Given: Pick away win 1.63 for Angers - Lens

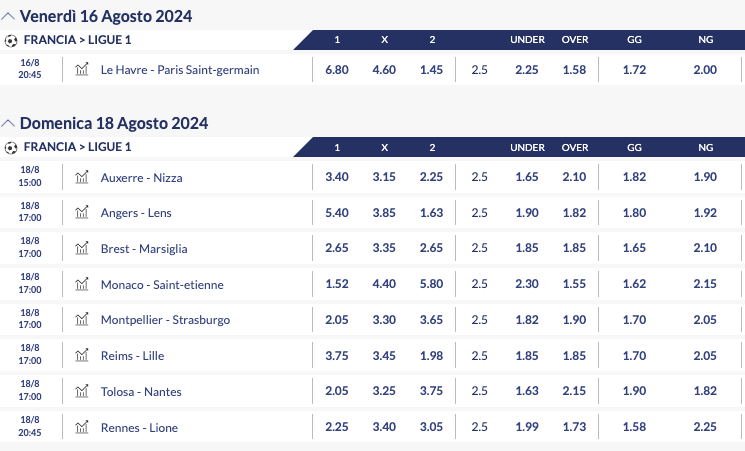Looking at the screenshot, I should tap(432, 213).
